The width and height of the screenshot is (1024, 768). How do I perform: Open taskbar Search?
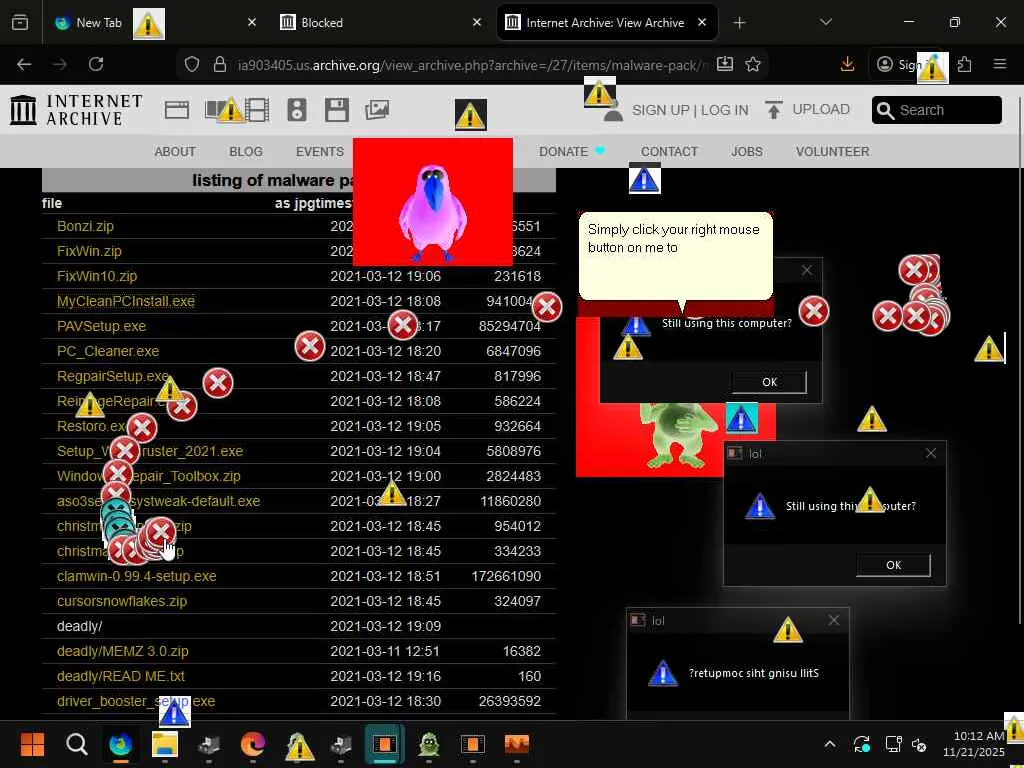pyautogui.click(x=76, y=744)
